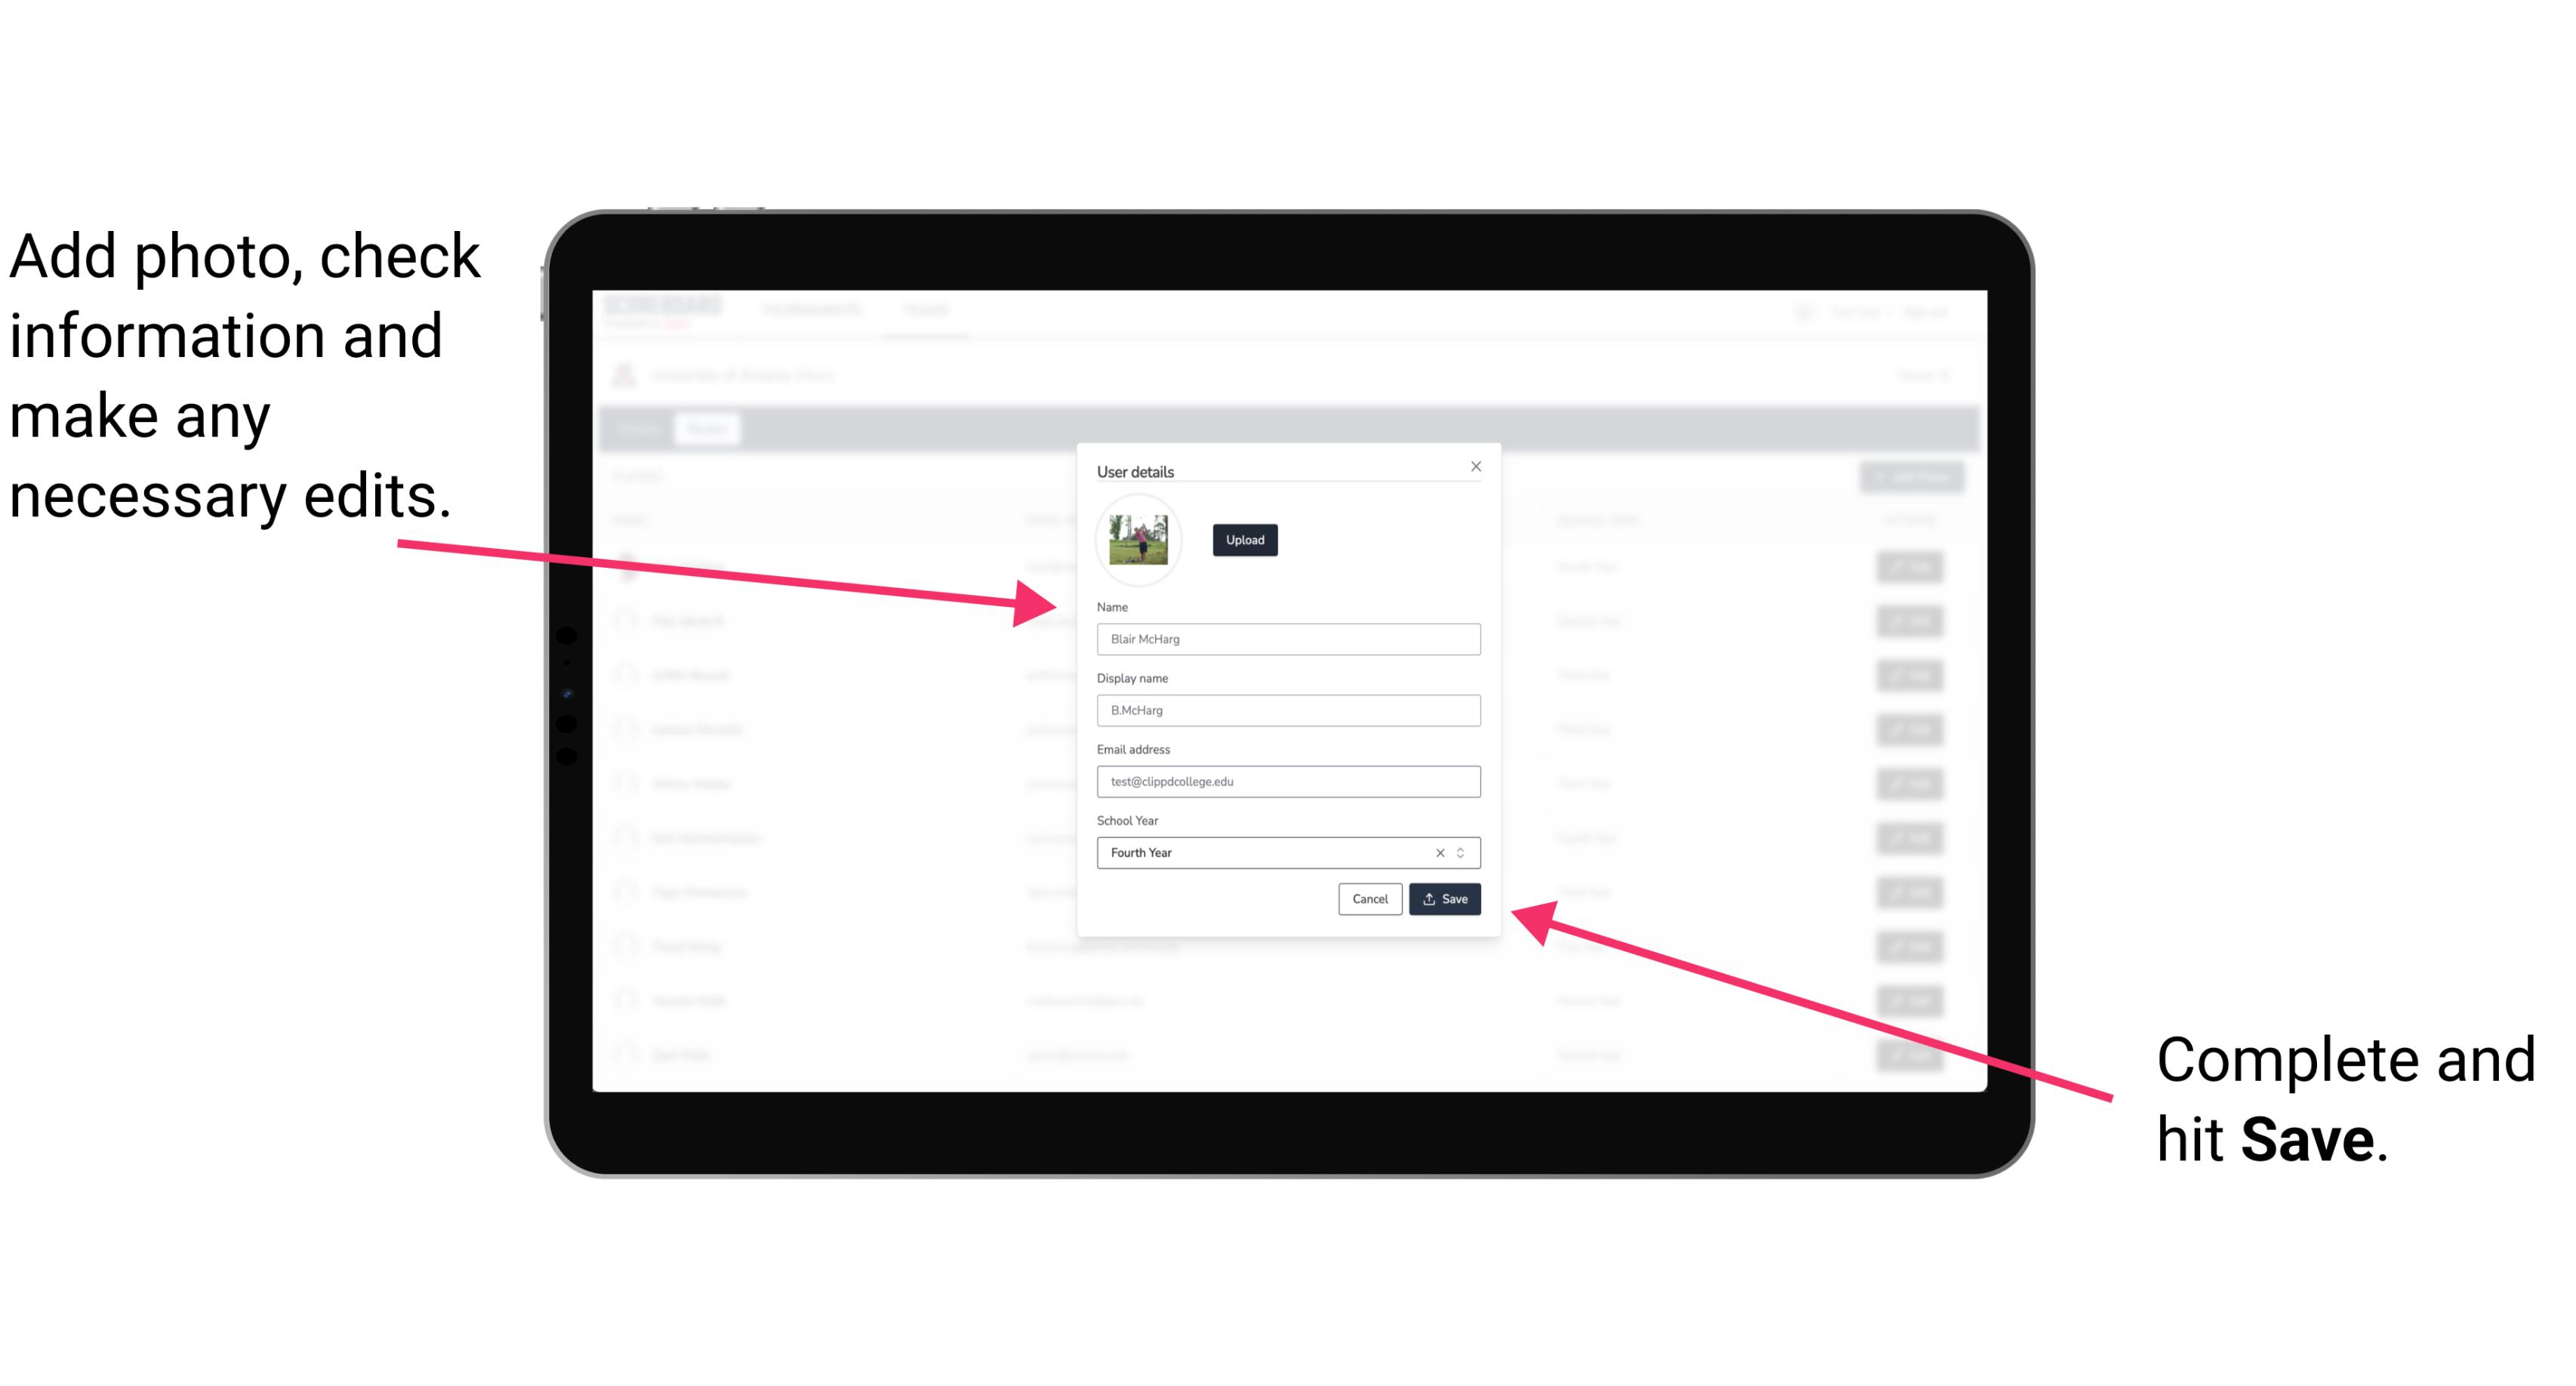Click the stepper arrow on School Year
Viewport: 2576px width, 1386px height.
point(1463,852)
